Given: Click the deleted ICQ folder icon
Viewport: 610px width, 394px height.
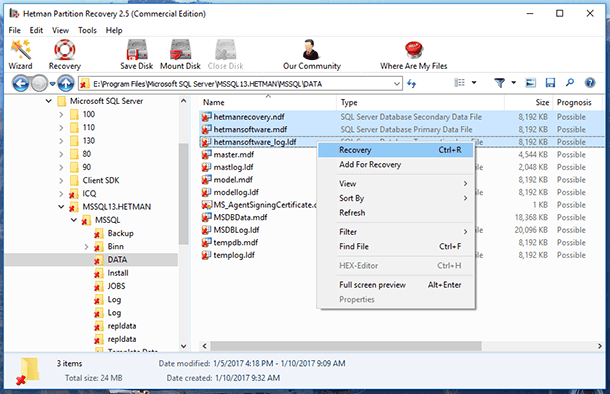Looking at the screenshot, I should 73,194.
